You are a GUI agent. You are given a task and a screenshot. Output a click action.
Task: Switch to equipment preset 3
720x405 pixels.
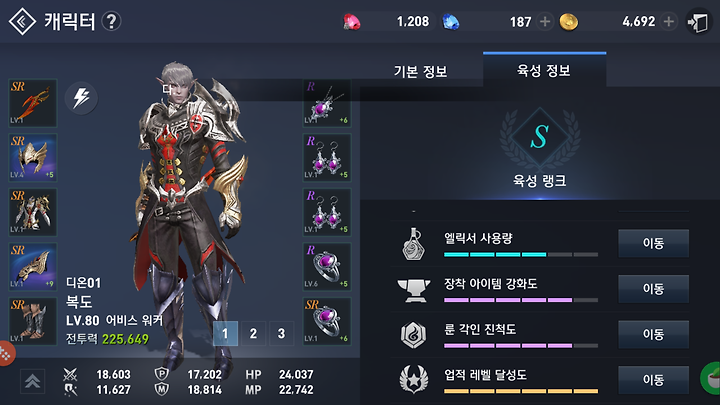pos(281,333)
